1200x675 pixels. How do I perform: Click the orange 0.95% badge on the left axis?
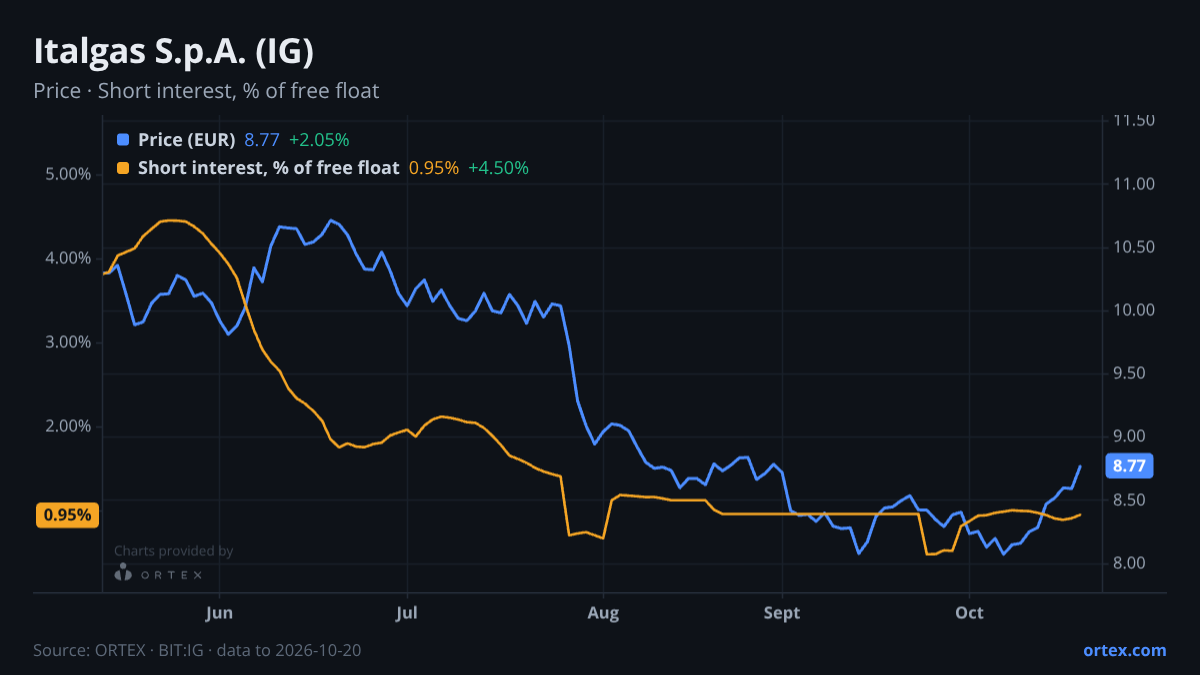pos(68,516)
